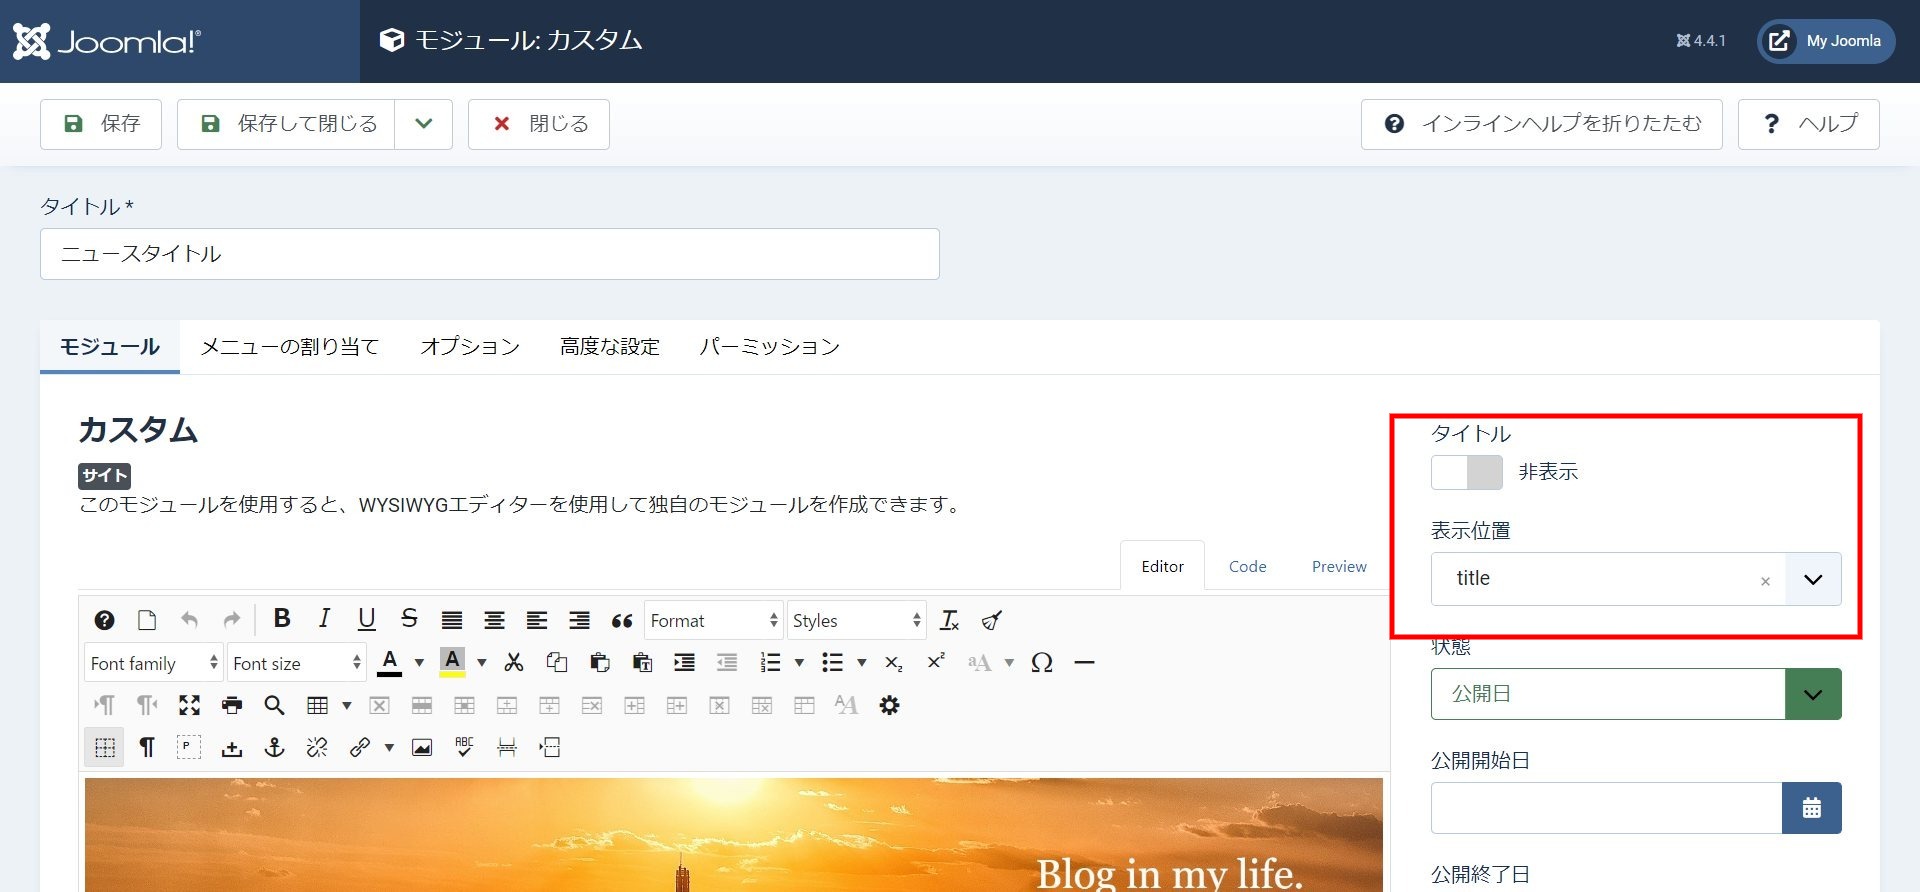
Task: Expand the Font family dropdown
Action: (153, 664)
